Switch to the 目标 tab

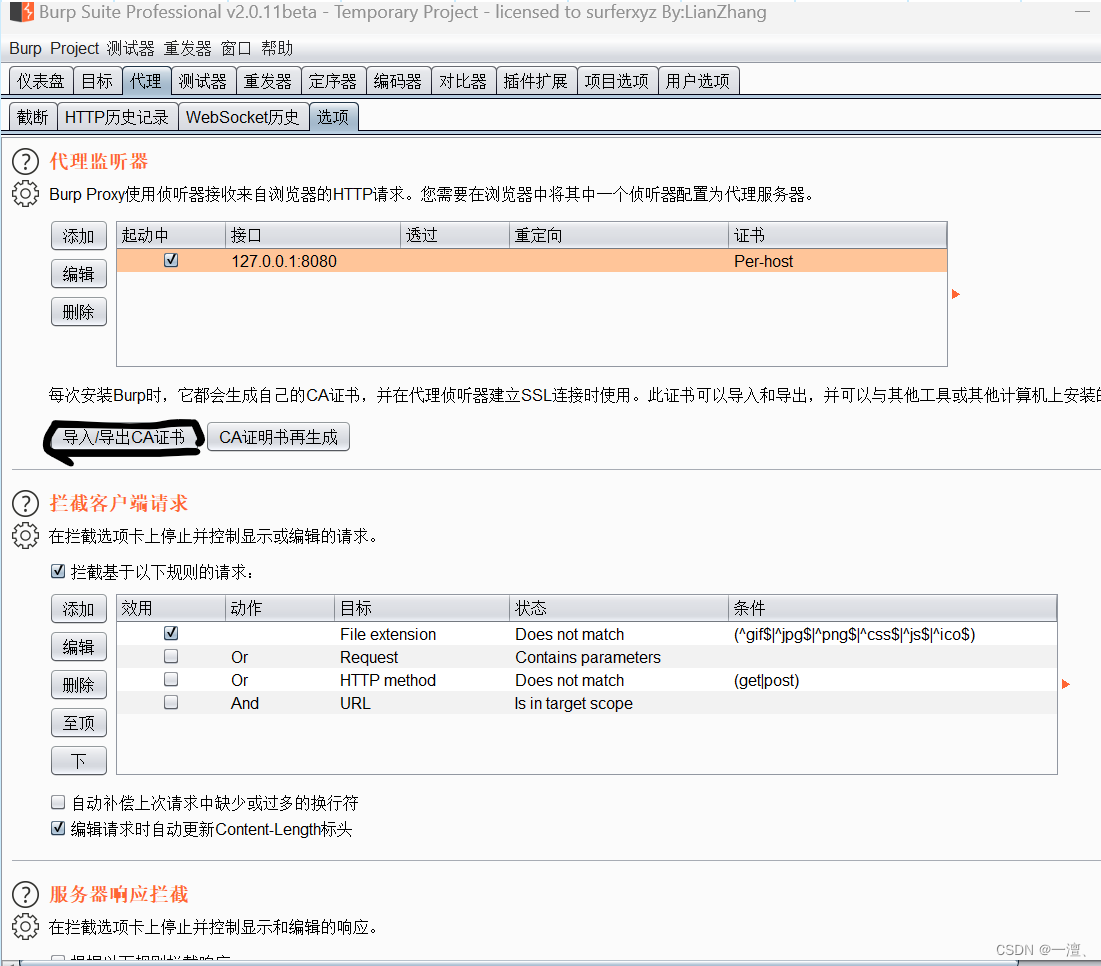pos(97,81)
